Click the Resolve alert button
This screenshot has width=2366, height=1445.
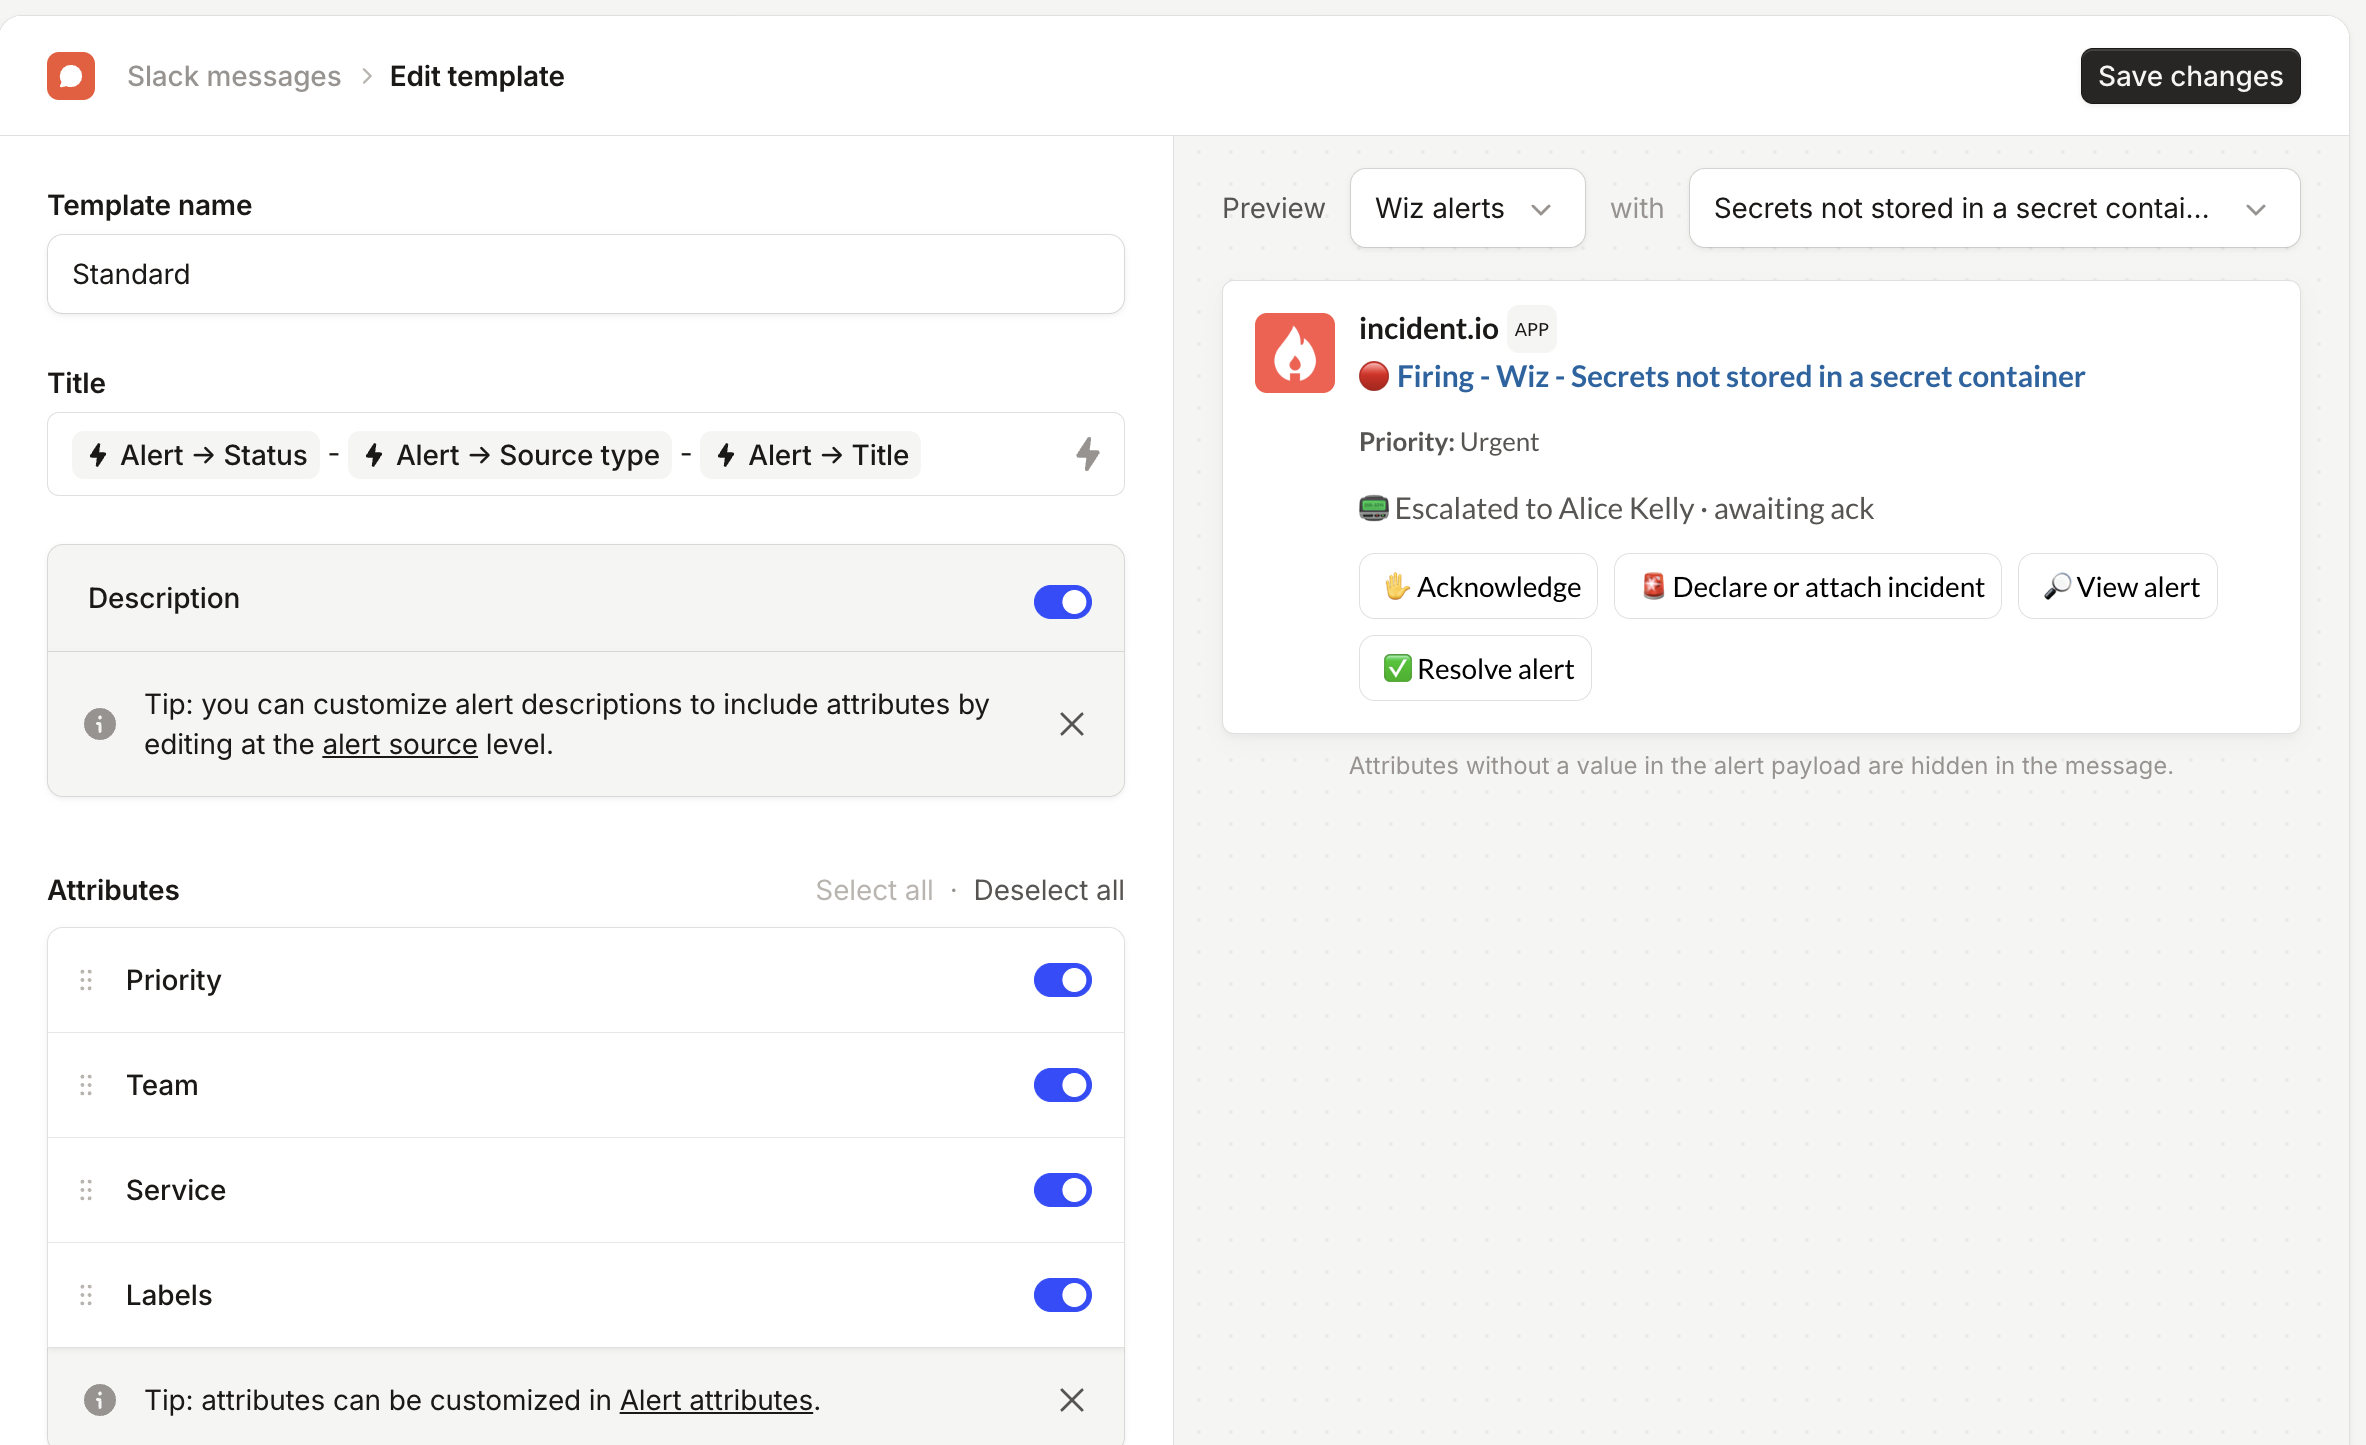tap(1475, 669)
